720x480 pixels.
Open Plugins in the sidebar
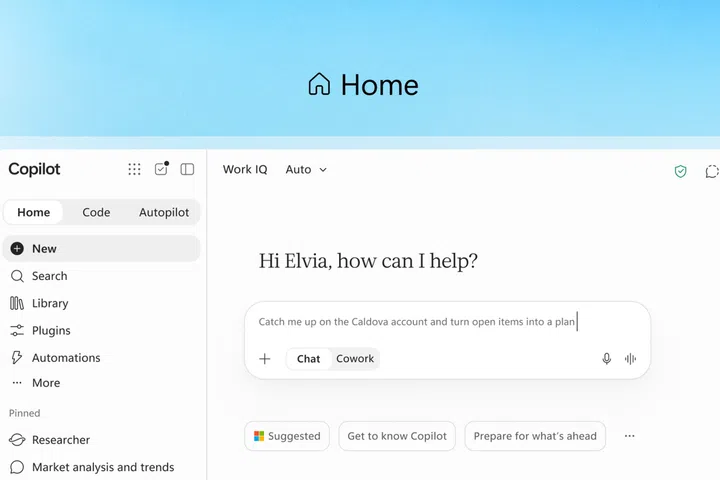101,330
